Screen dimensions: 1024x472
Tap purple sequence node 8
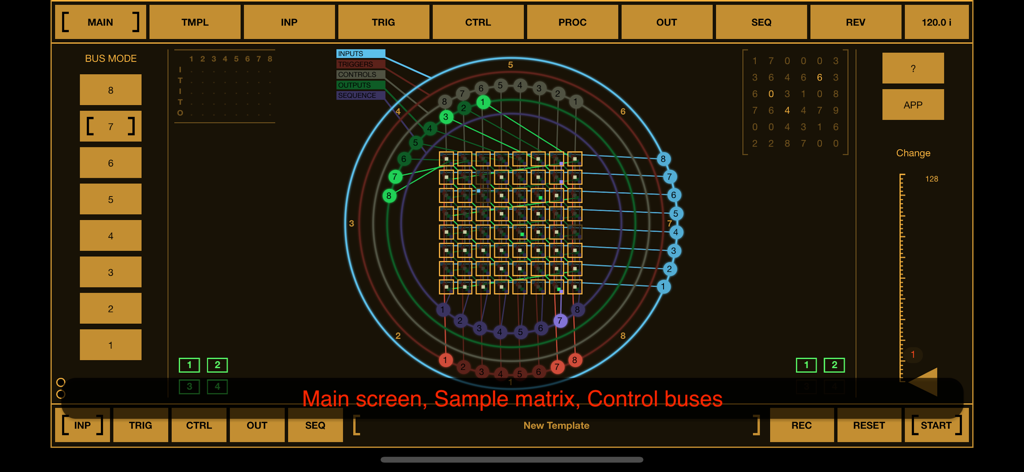(577, 309)
